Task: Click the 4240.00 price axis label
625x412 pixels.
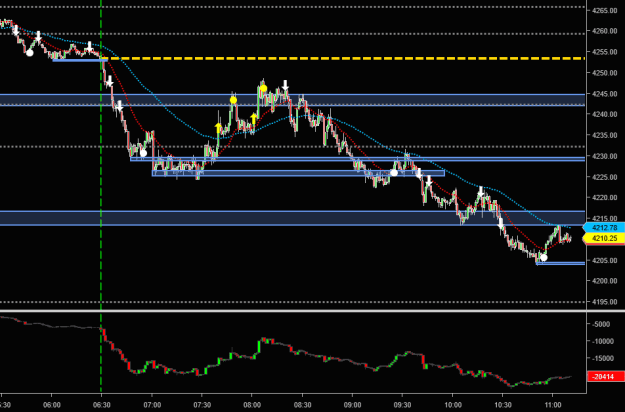Action: pos(604,114)
